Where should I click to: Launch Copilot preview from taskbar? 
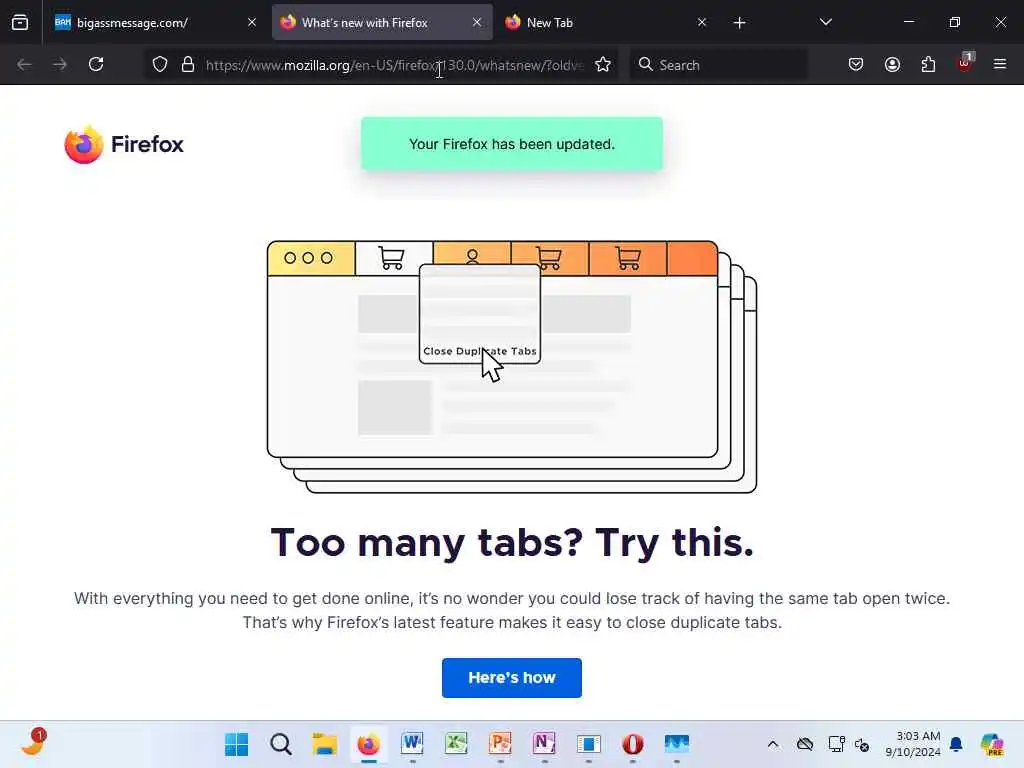click(x=992, y=744)
